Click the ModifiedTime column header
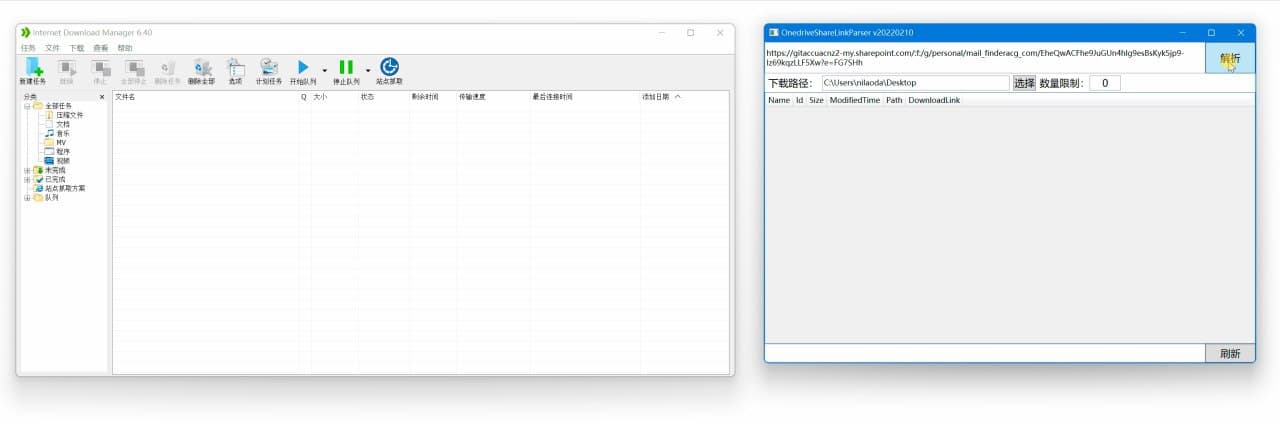Image resolution: width=1280 pixels, height=425 pixels. 855,100
